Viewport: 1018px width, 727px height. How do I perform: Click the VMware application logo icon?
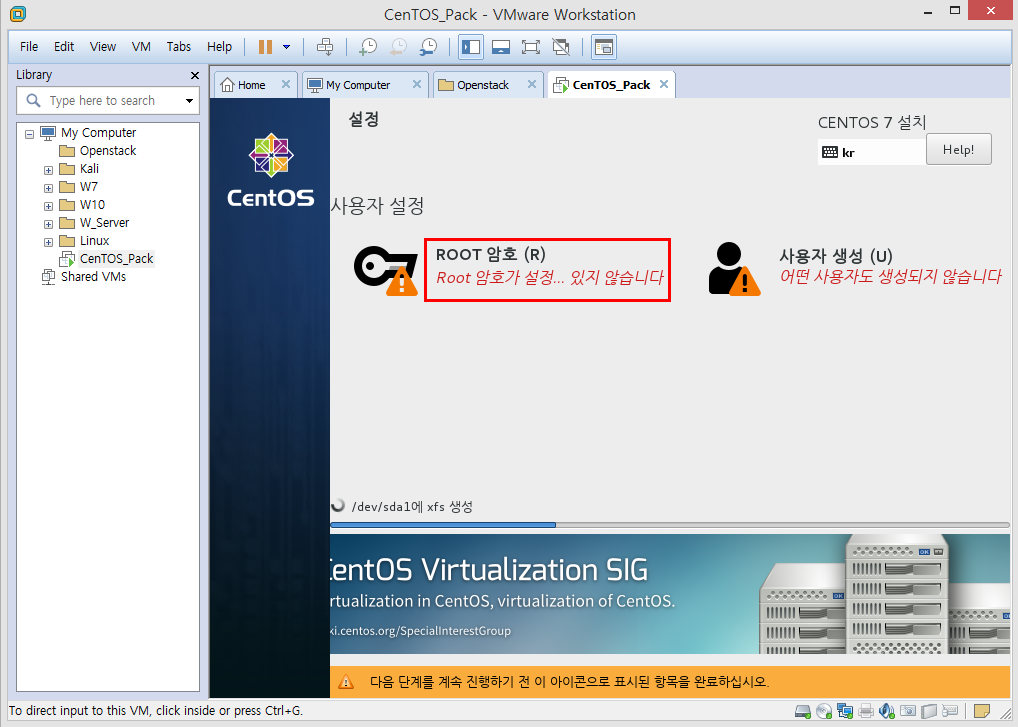18,14
